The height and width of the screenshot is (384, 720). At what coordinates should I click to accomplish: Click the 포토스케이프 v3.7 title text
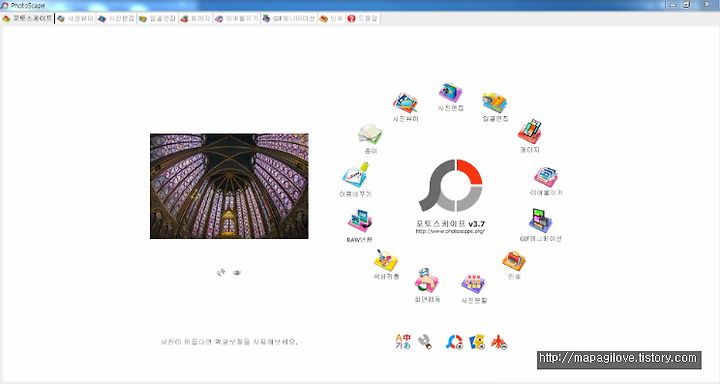pyautogui.click(x=450, y=224)
